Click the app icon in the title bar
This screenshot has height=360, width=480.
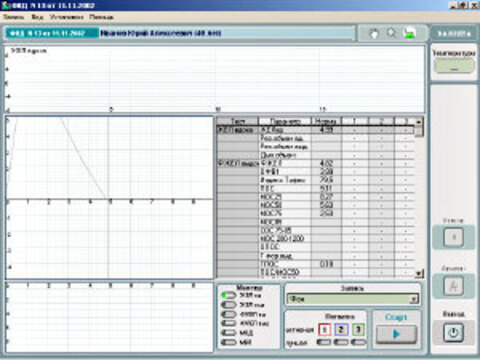[x=6, y=5]
